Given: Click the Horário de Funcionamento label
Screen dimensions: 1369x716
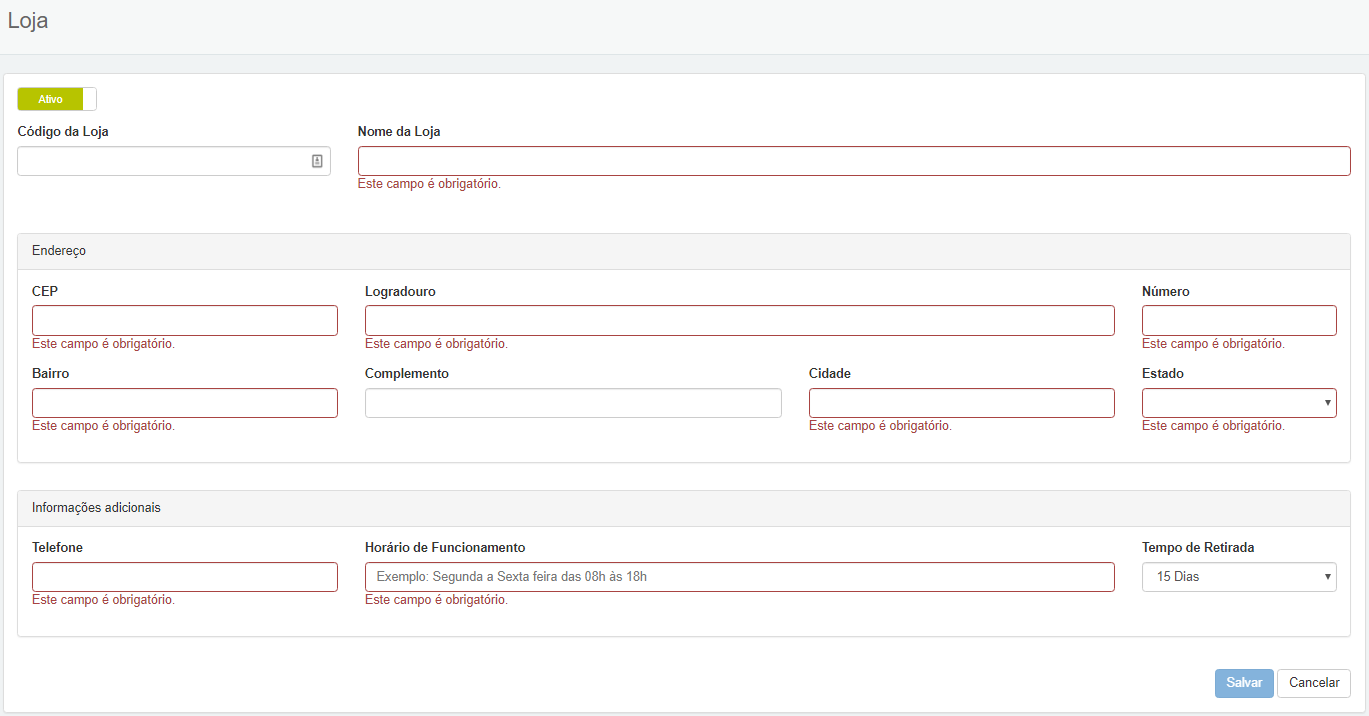Looking at the screenshot, I should [x=445, y=548].
